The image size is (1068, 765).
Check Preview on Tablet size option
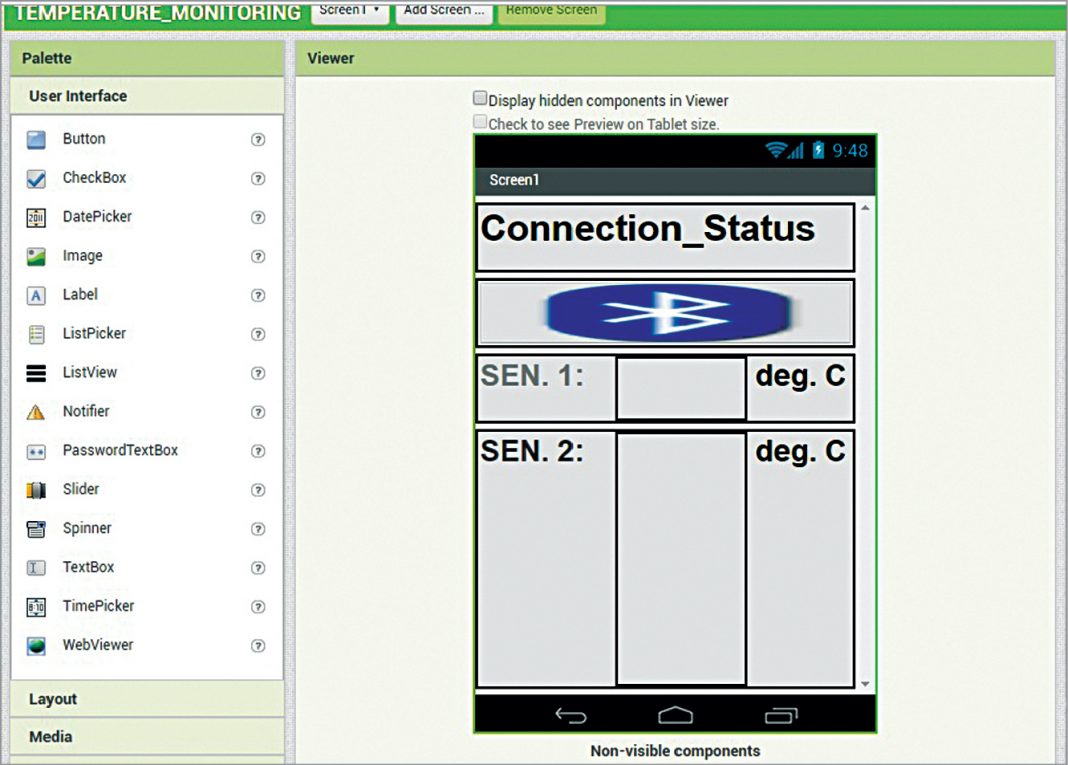(x=480, y=121)
